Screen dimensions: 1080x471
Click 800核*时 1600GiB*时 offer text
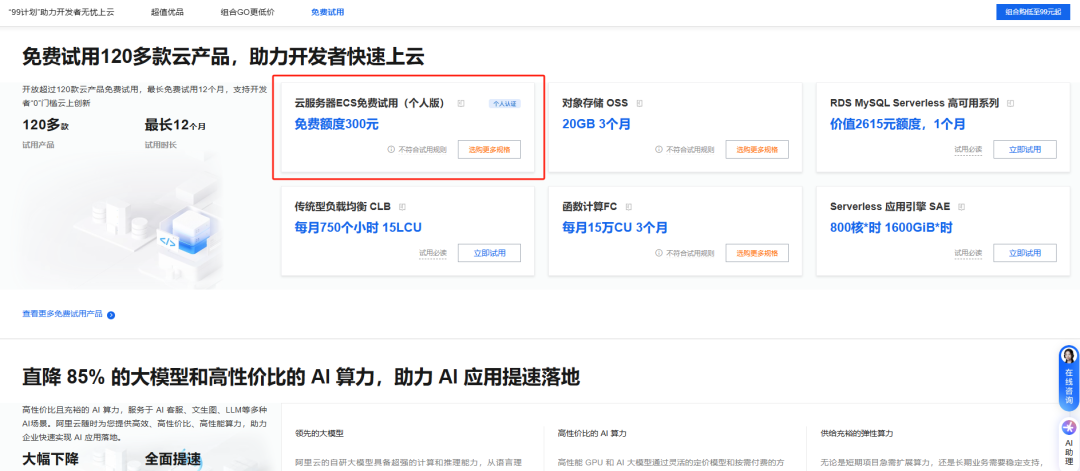pyautogui.click(x=891, y=228)
